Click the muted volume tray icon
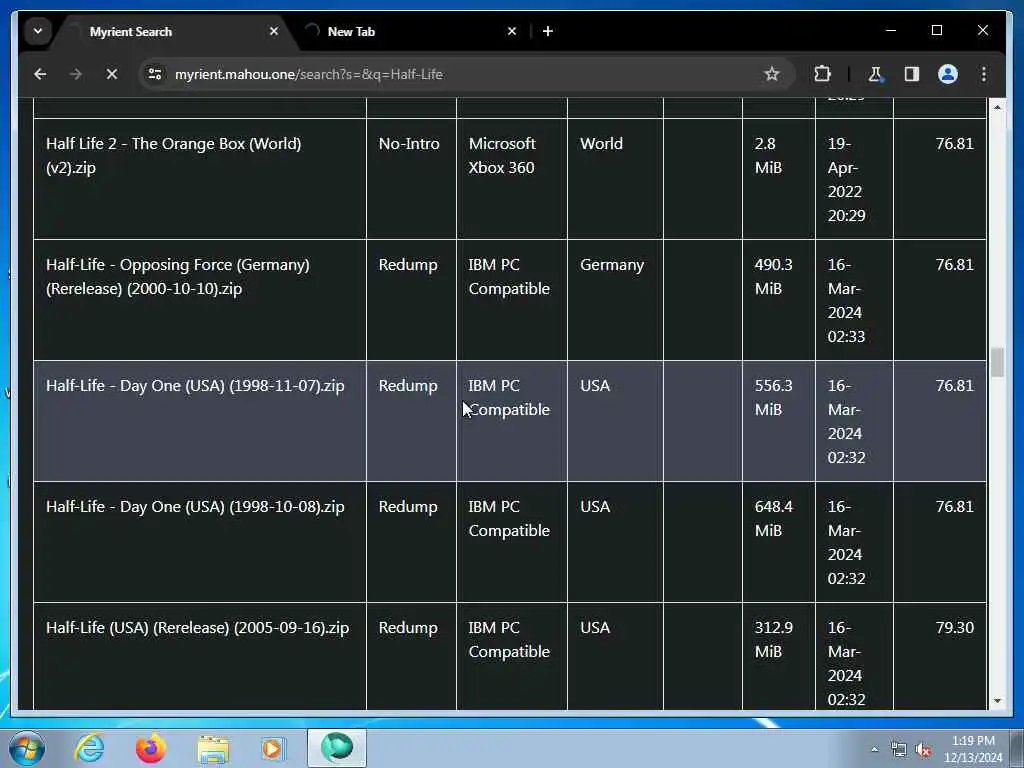The width and height of the screenshot is (1024, 768). pyautogui.click(x=923, y=750)
